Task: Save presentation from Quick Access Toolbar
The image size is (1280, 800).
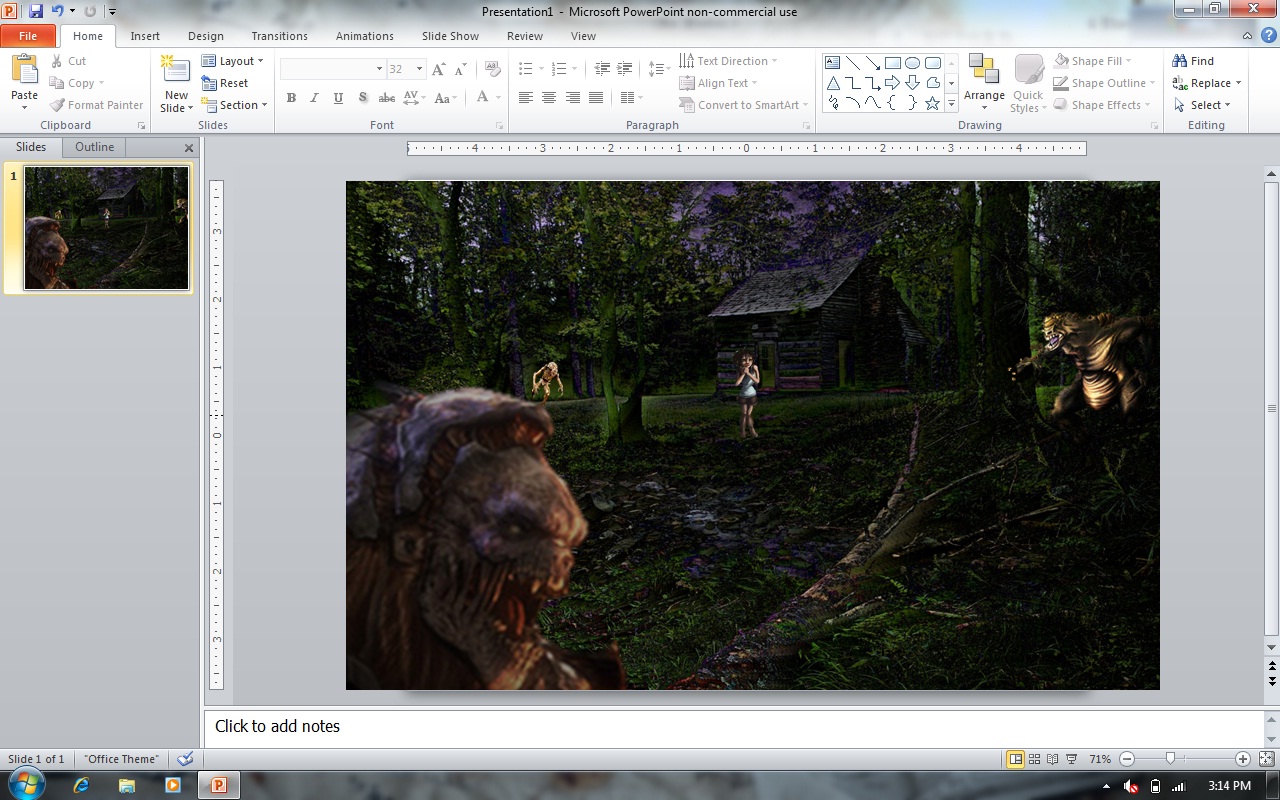Action: point(36,11)
